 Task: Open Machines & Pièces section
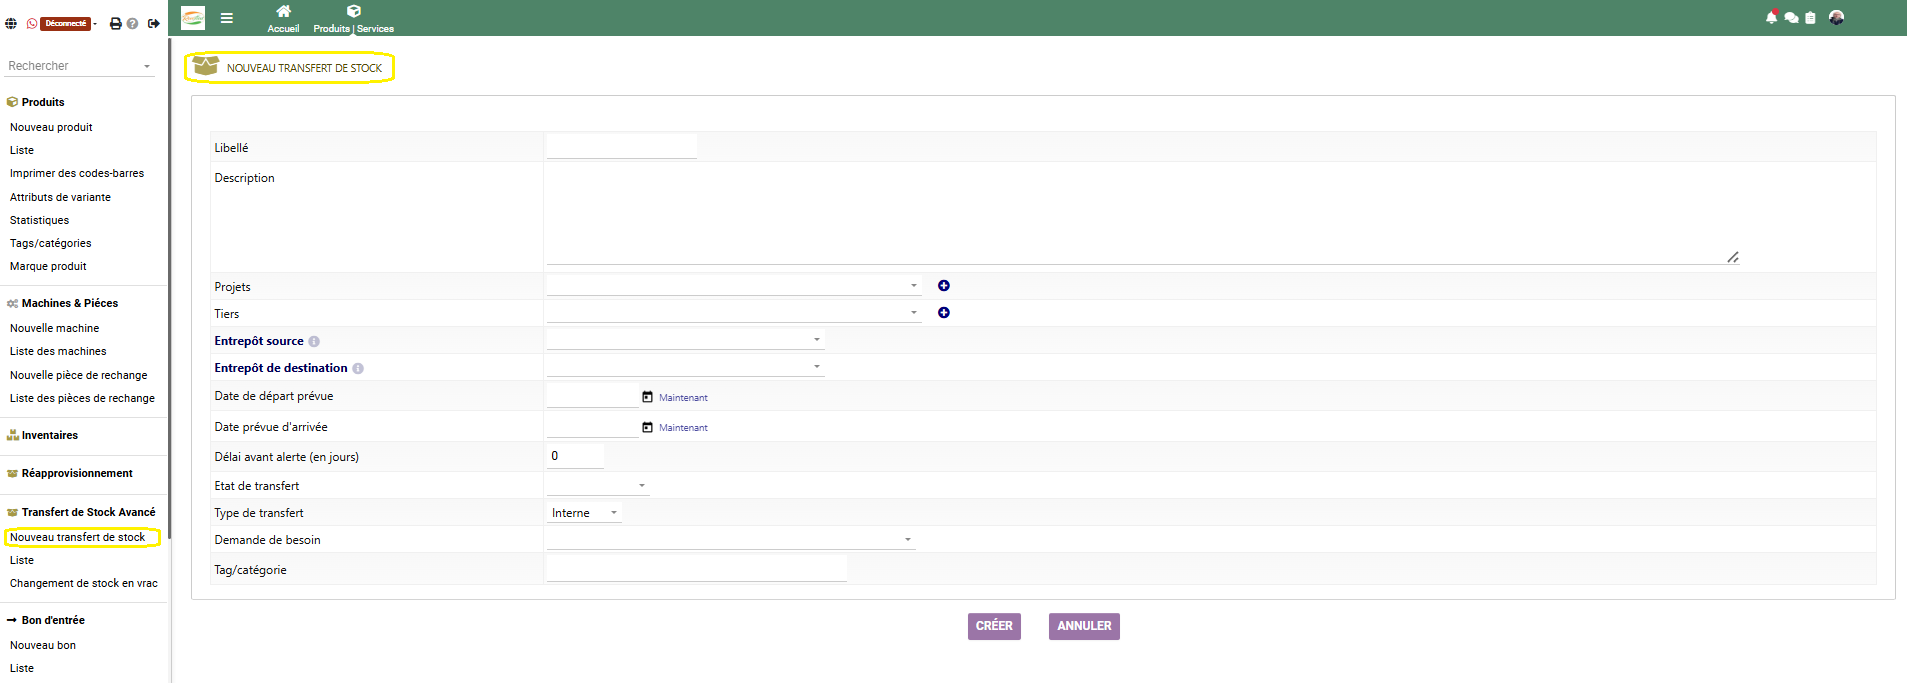coord(69,303)
